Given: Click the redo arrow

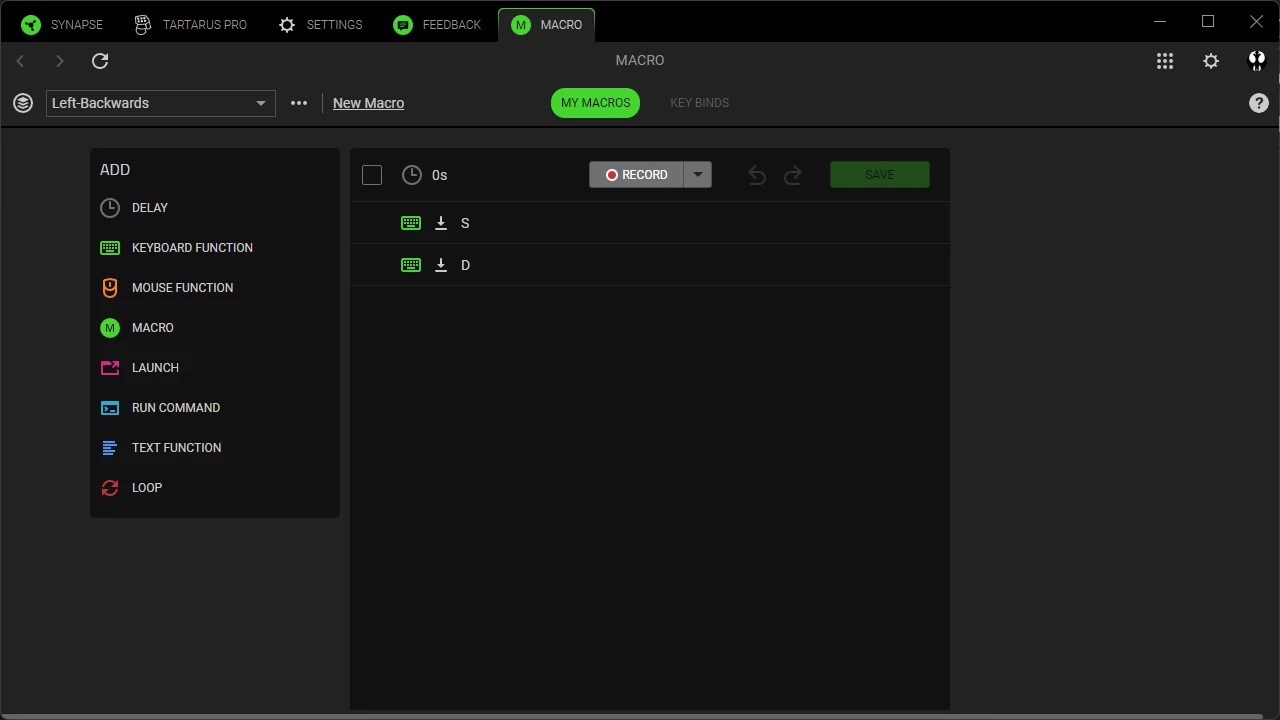Looking at the screenshot, I should click(x=793, y=176).
